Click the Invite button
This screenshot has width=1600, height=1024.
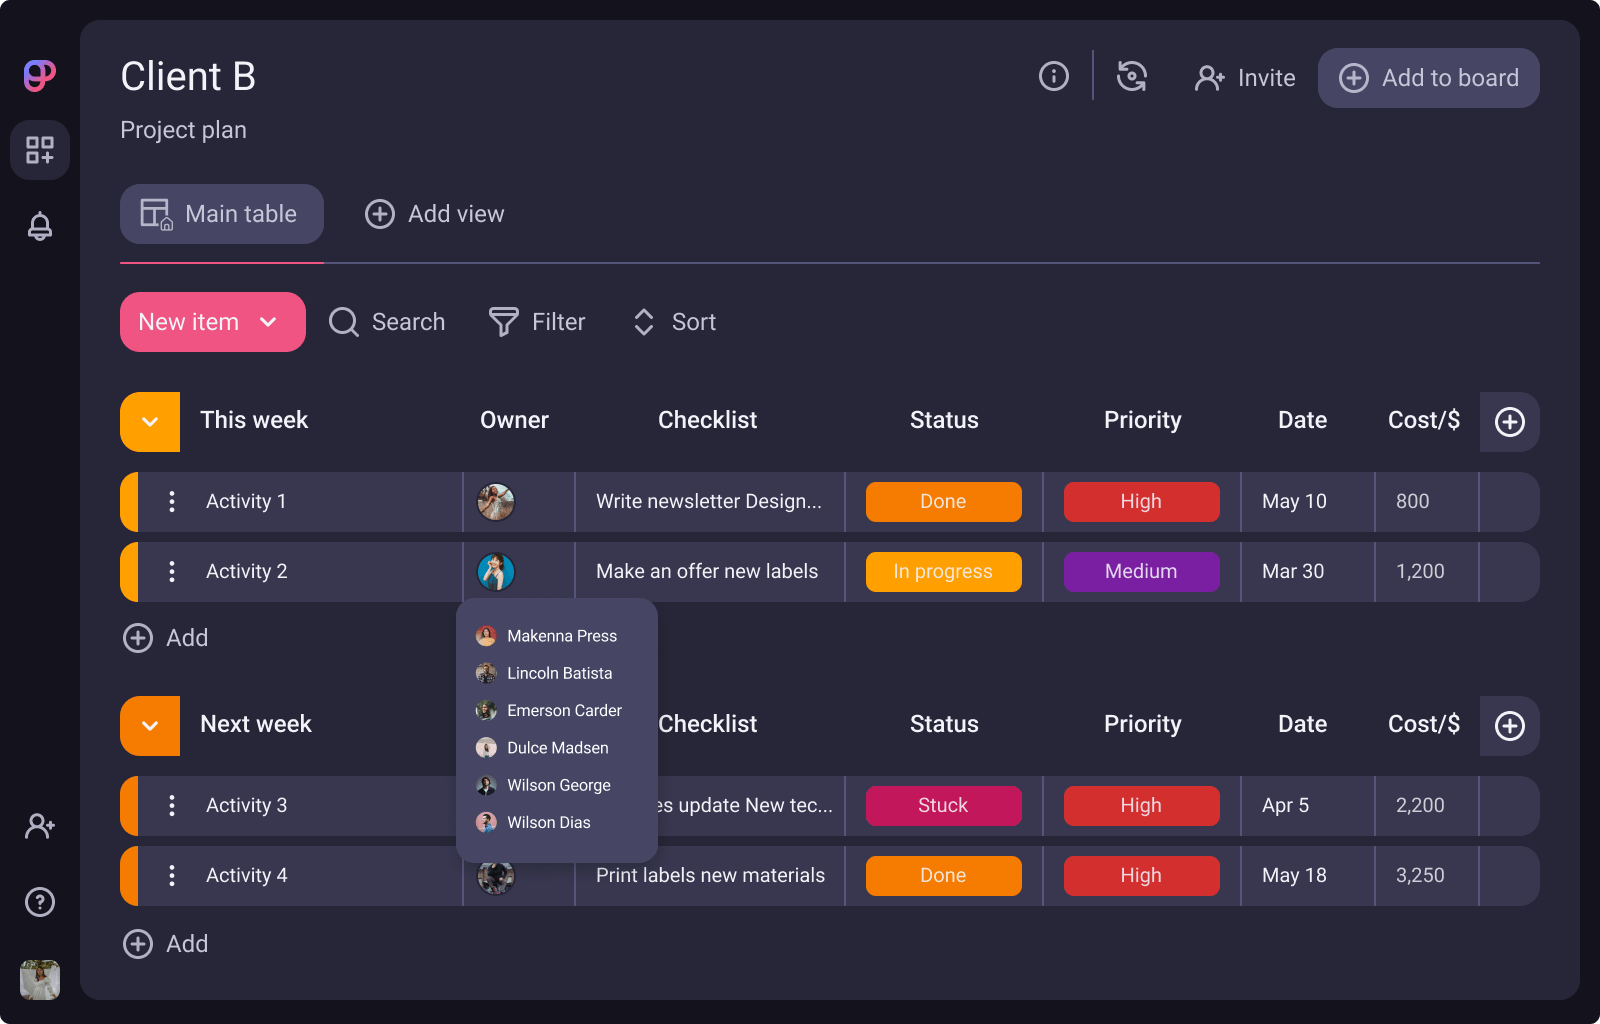pyautogui.click(x=1244, y=78)
